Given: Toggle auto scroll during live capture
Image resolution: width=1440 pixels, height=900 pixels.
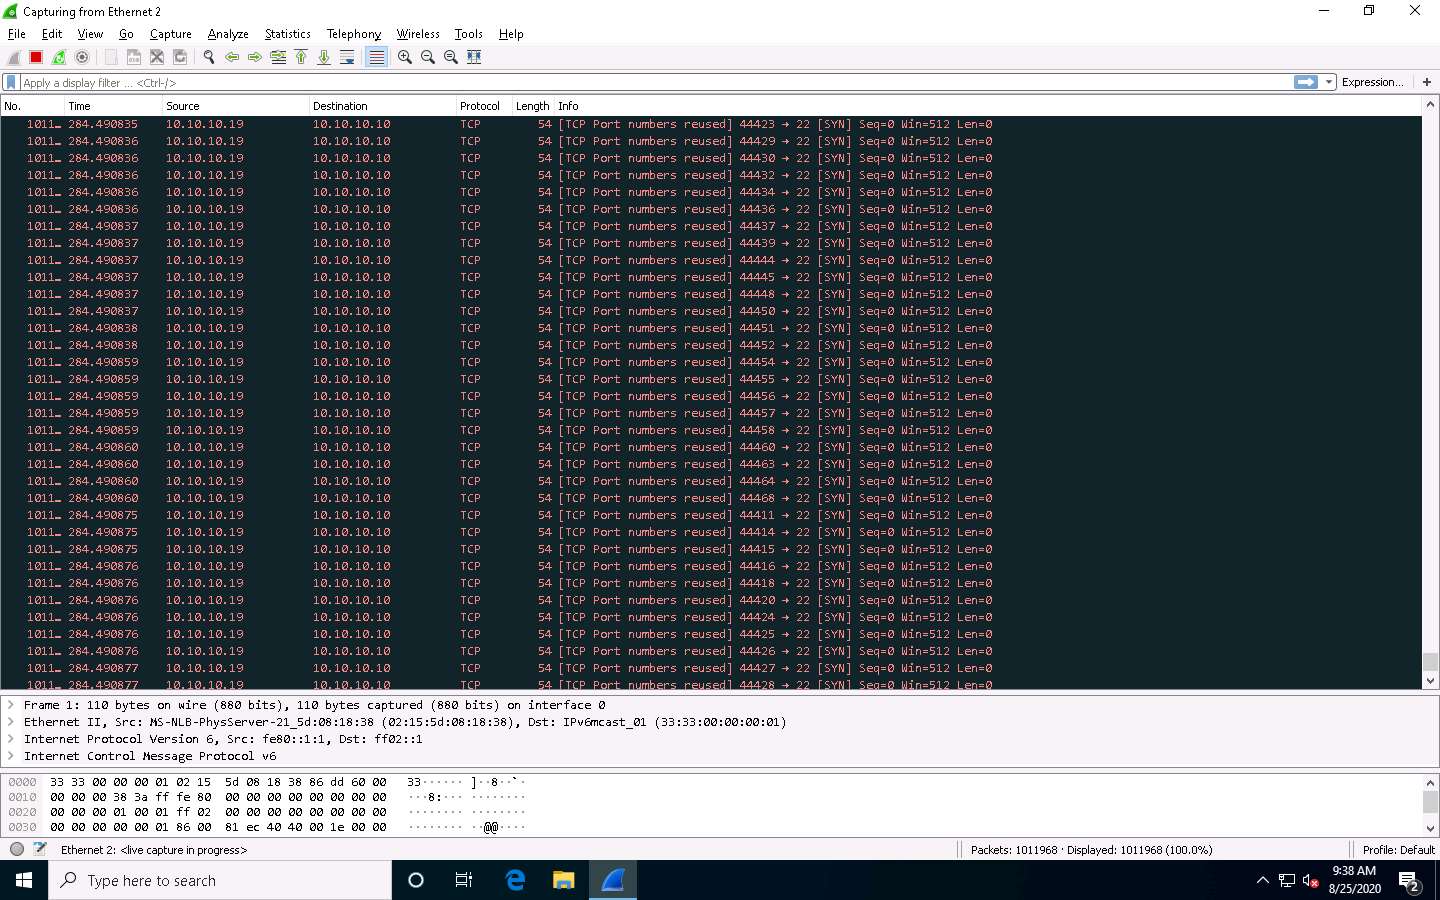Looking at the screenshot, I should [x=347, y=57].
